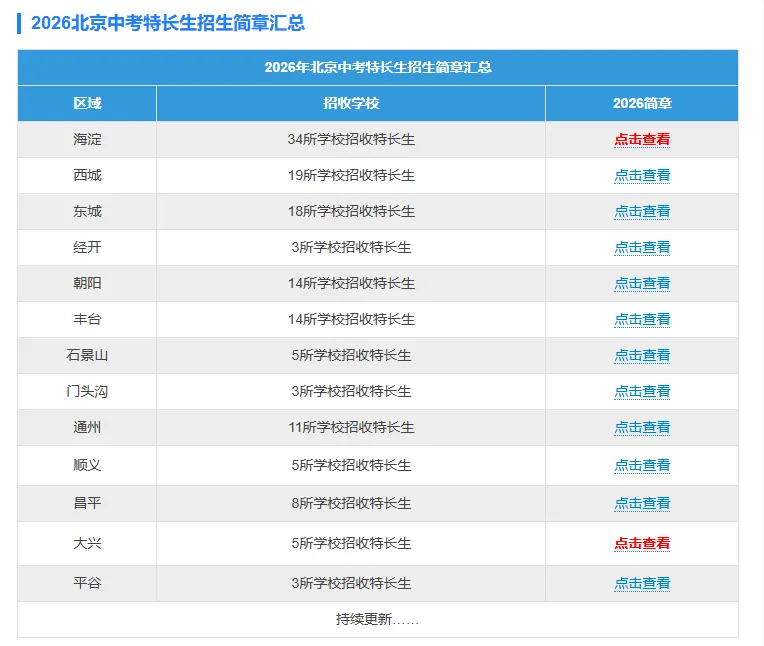
Task: Open the 点击查看 link for 石景山
Action: 642,356
